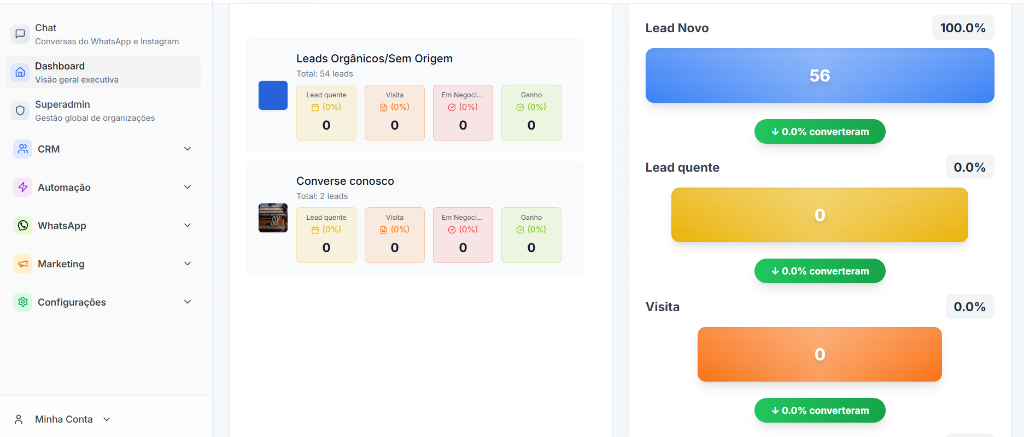Open the Superadmin global management page
1024x437 pixels.
point(95,110)
